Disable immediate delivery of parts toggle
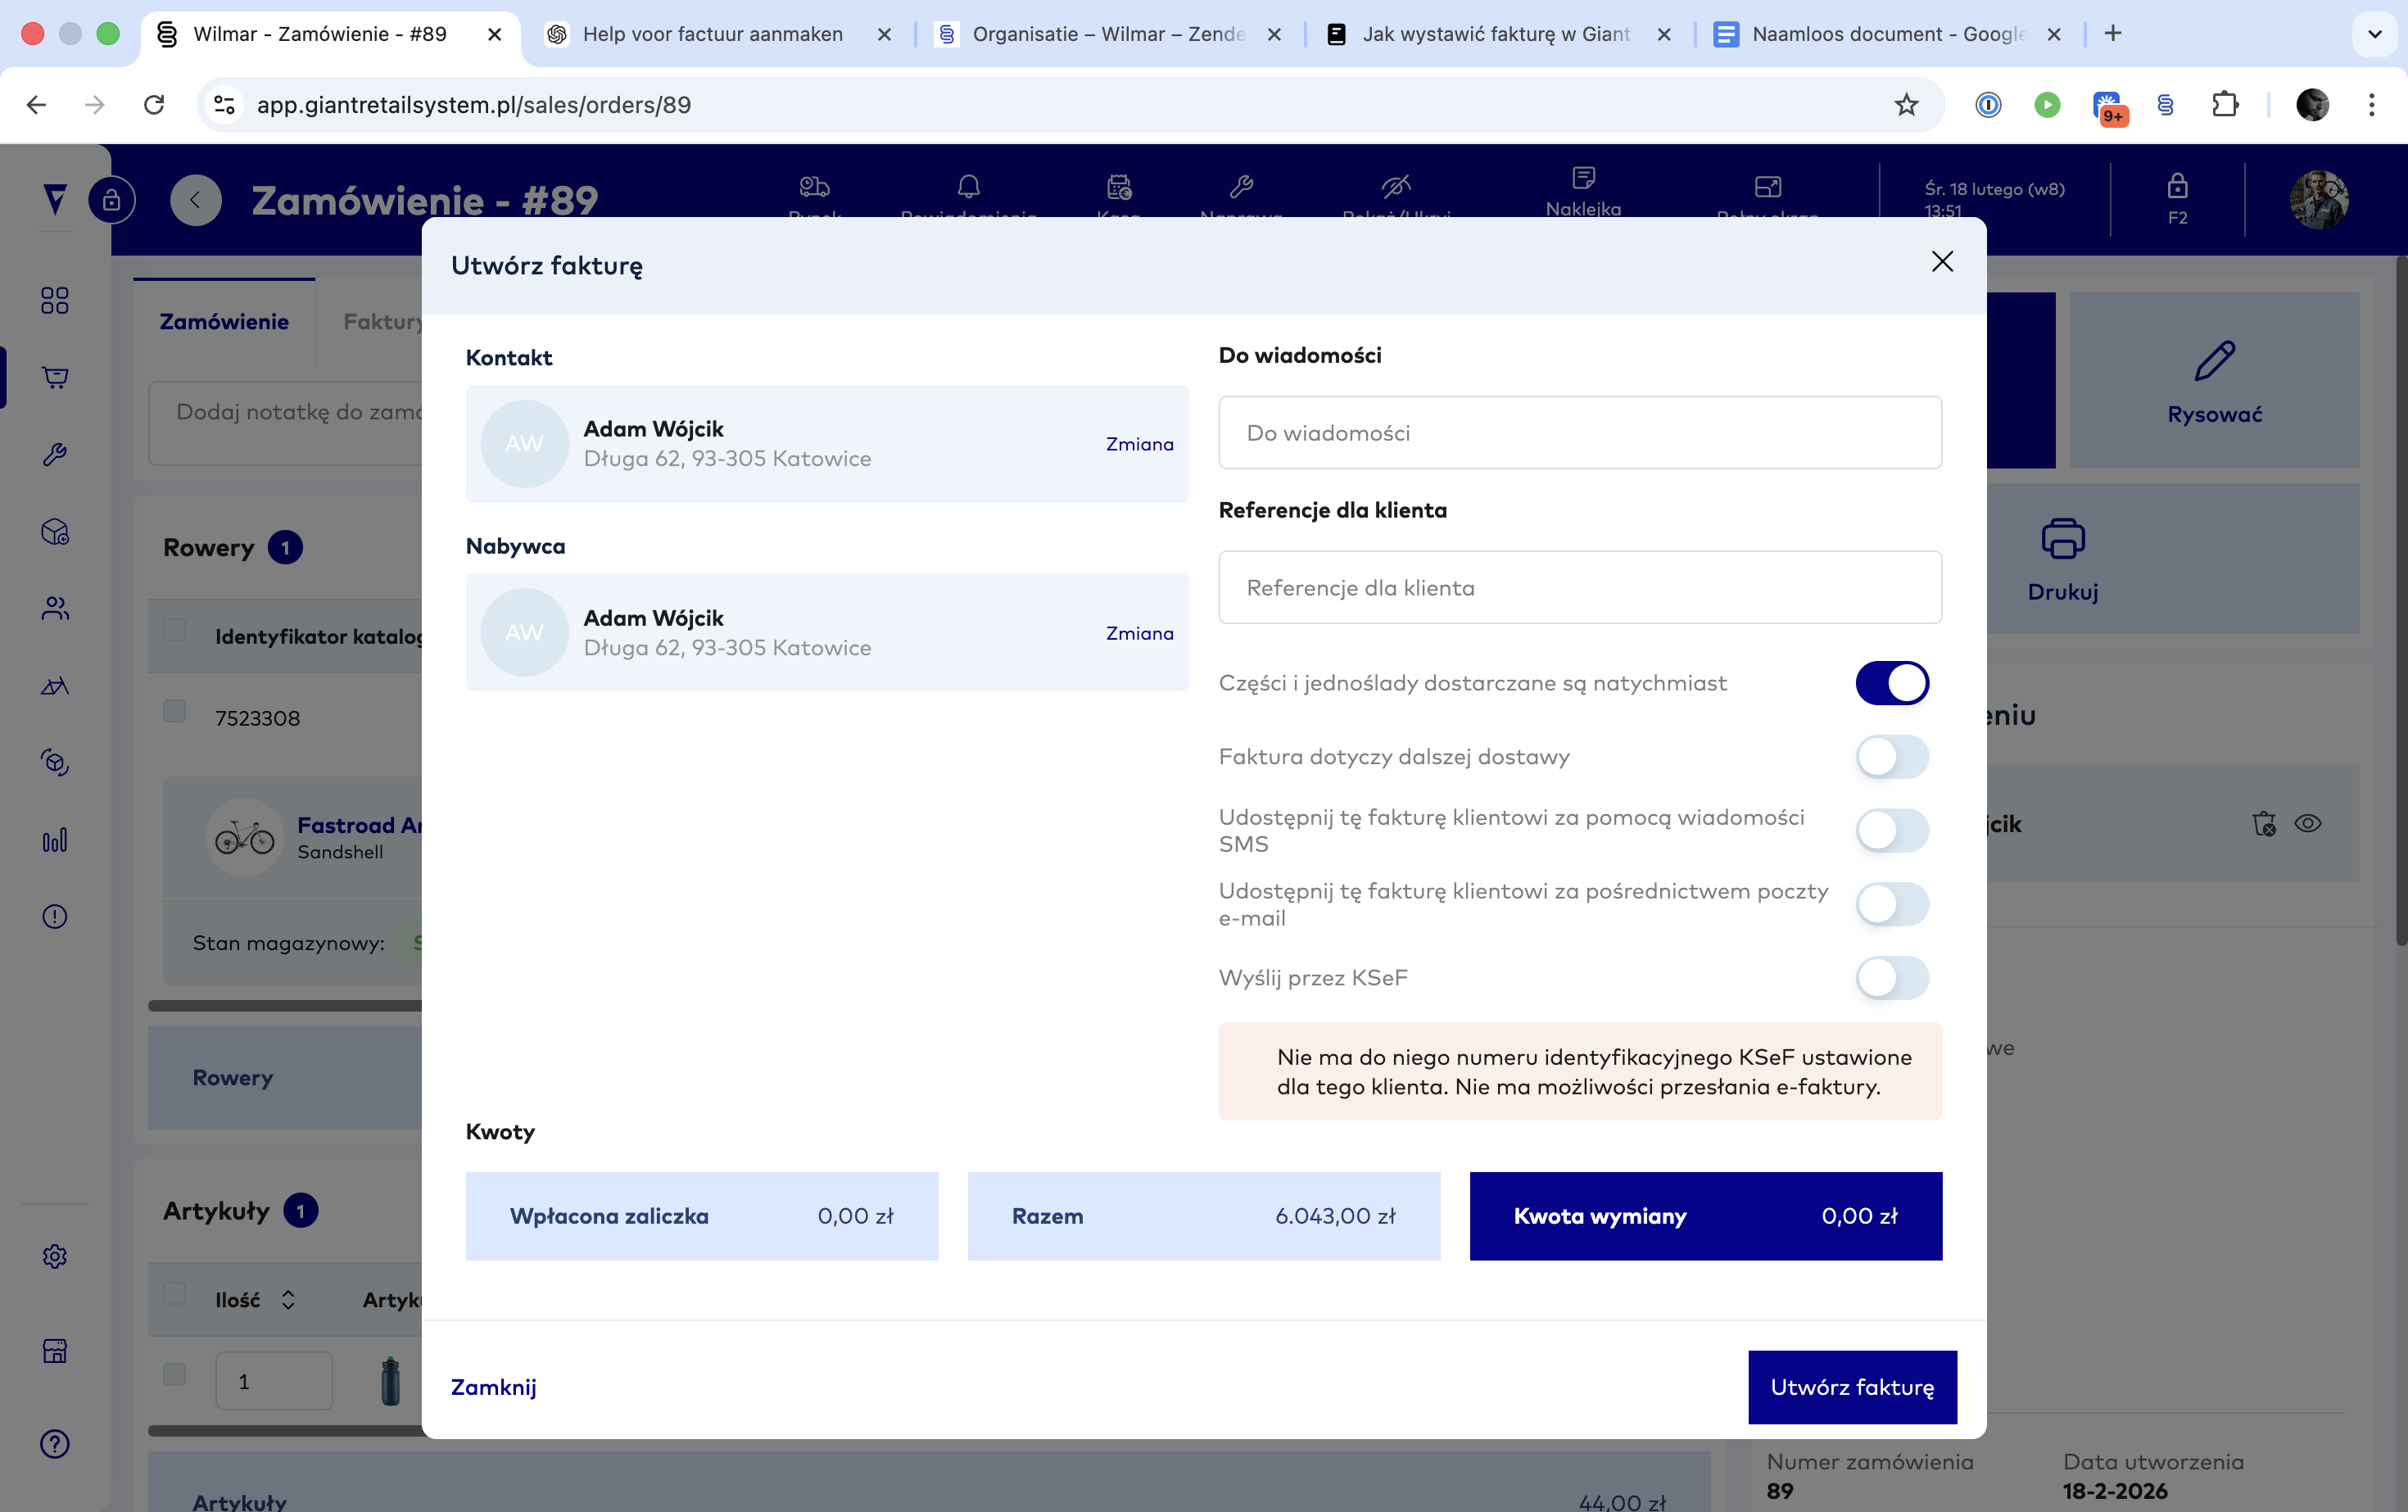 point(1892,683)
